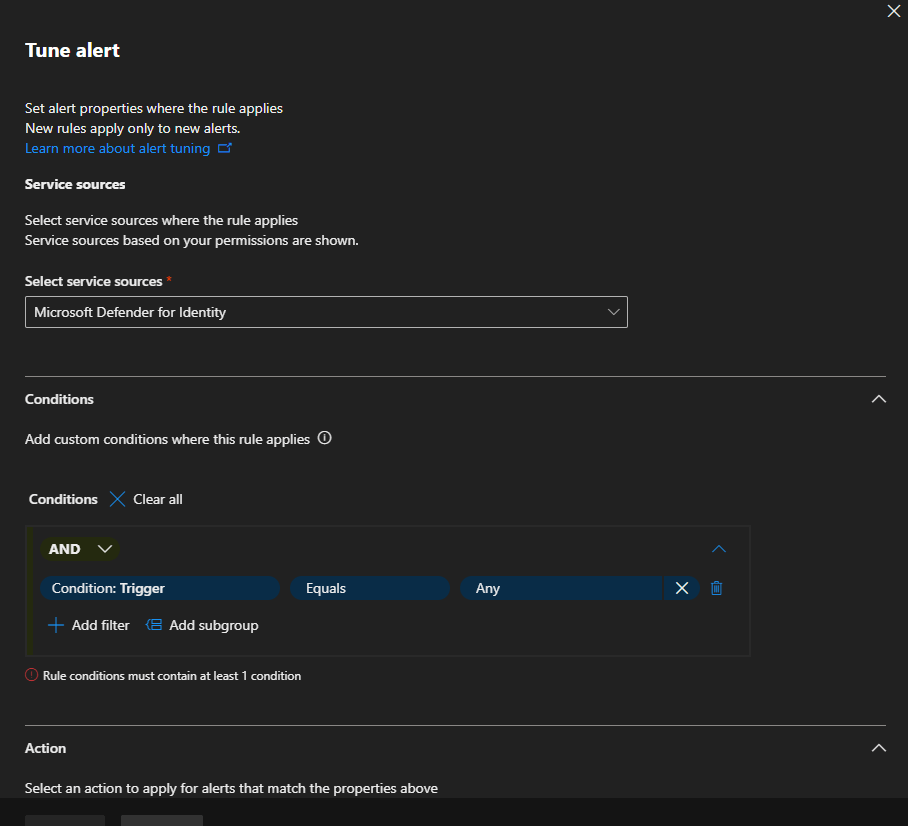Click the Any value field
This screenshot has width=908, height=826.
click(560, 588)
